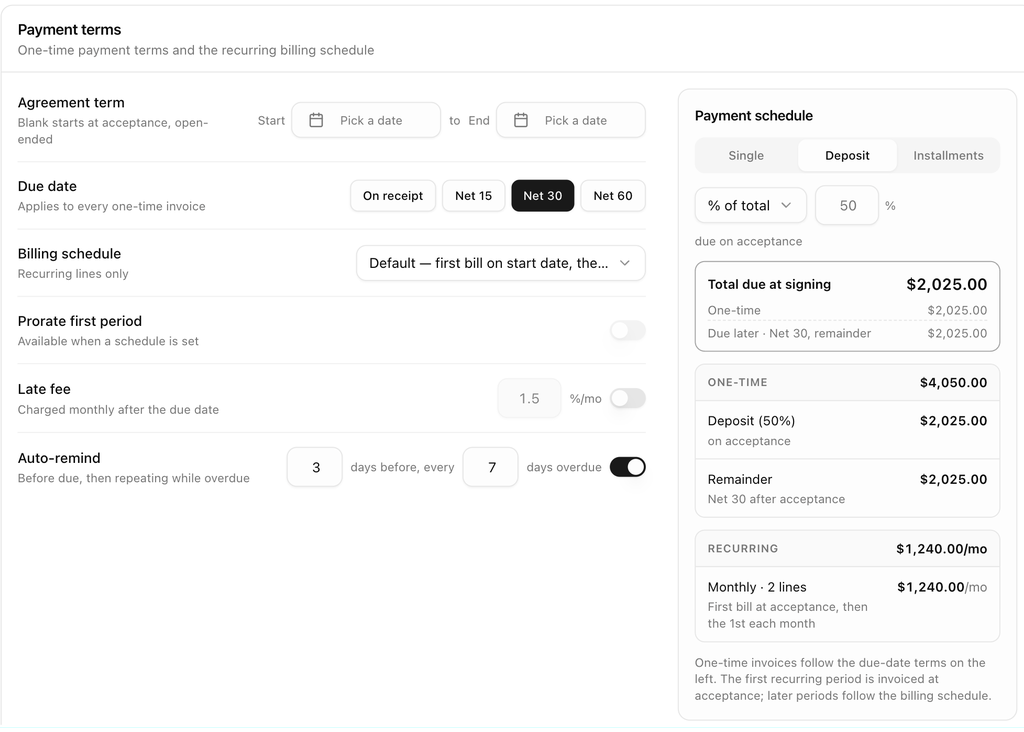Click the Due later · Net 30, remainder line
This screenshot has width=1024, height=732.
pyautogui.click(x=847, y=333)
